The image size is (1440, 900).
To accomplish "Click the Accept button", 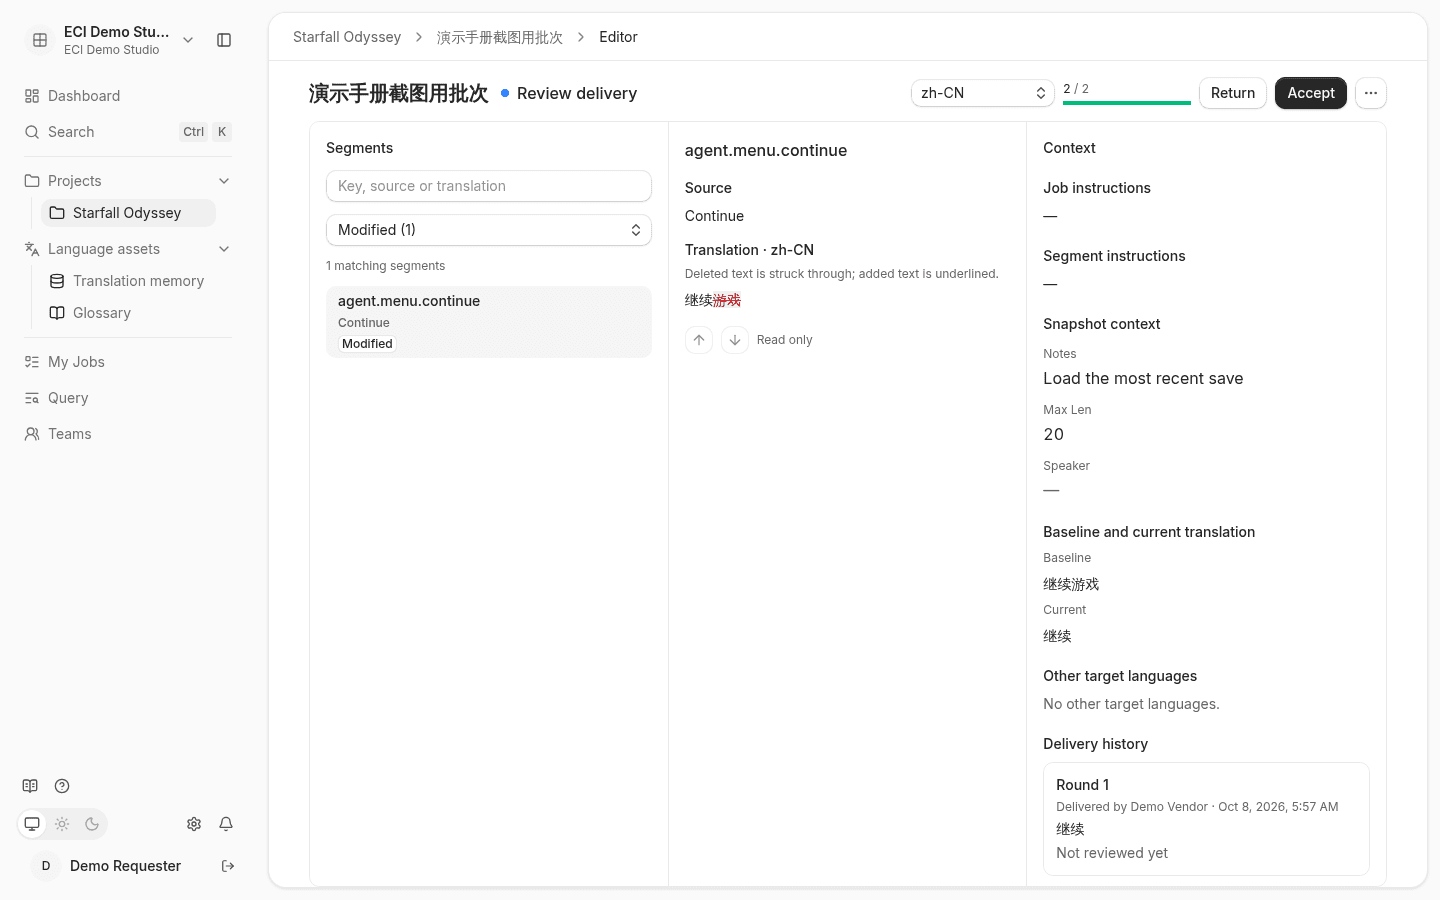I will pos(1311,93).
